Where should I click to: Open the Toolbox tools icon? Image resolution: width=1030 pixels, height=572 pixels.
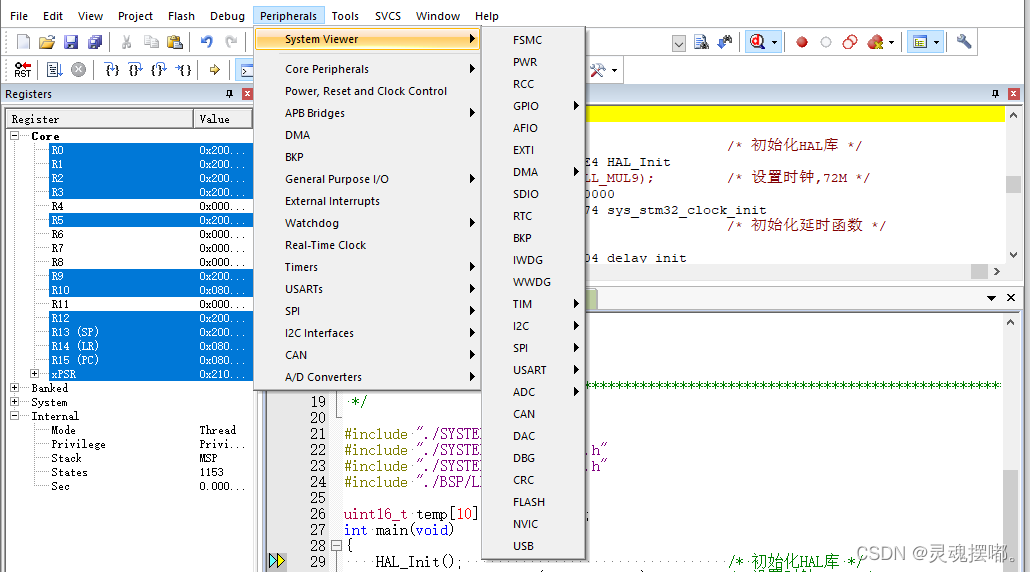[597, 70]
